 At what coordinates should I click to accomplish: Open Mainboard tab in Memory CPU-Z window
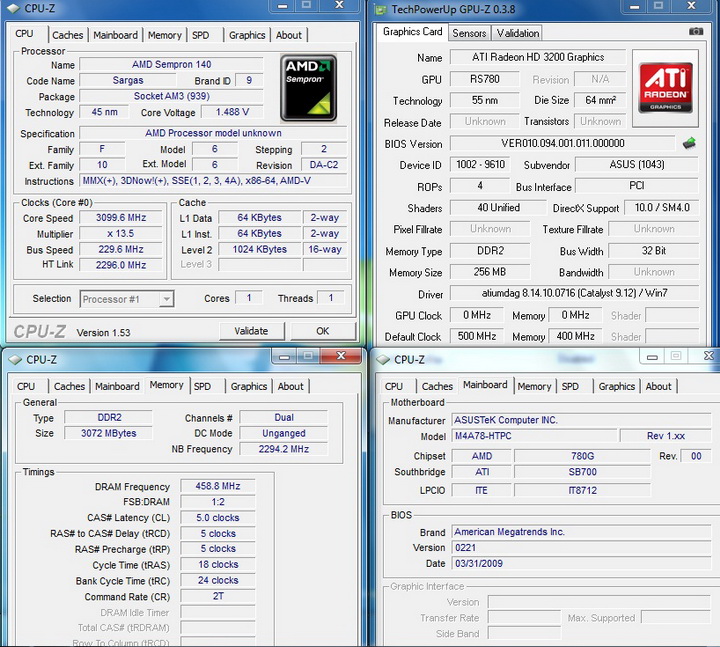coord(117,387)
